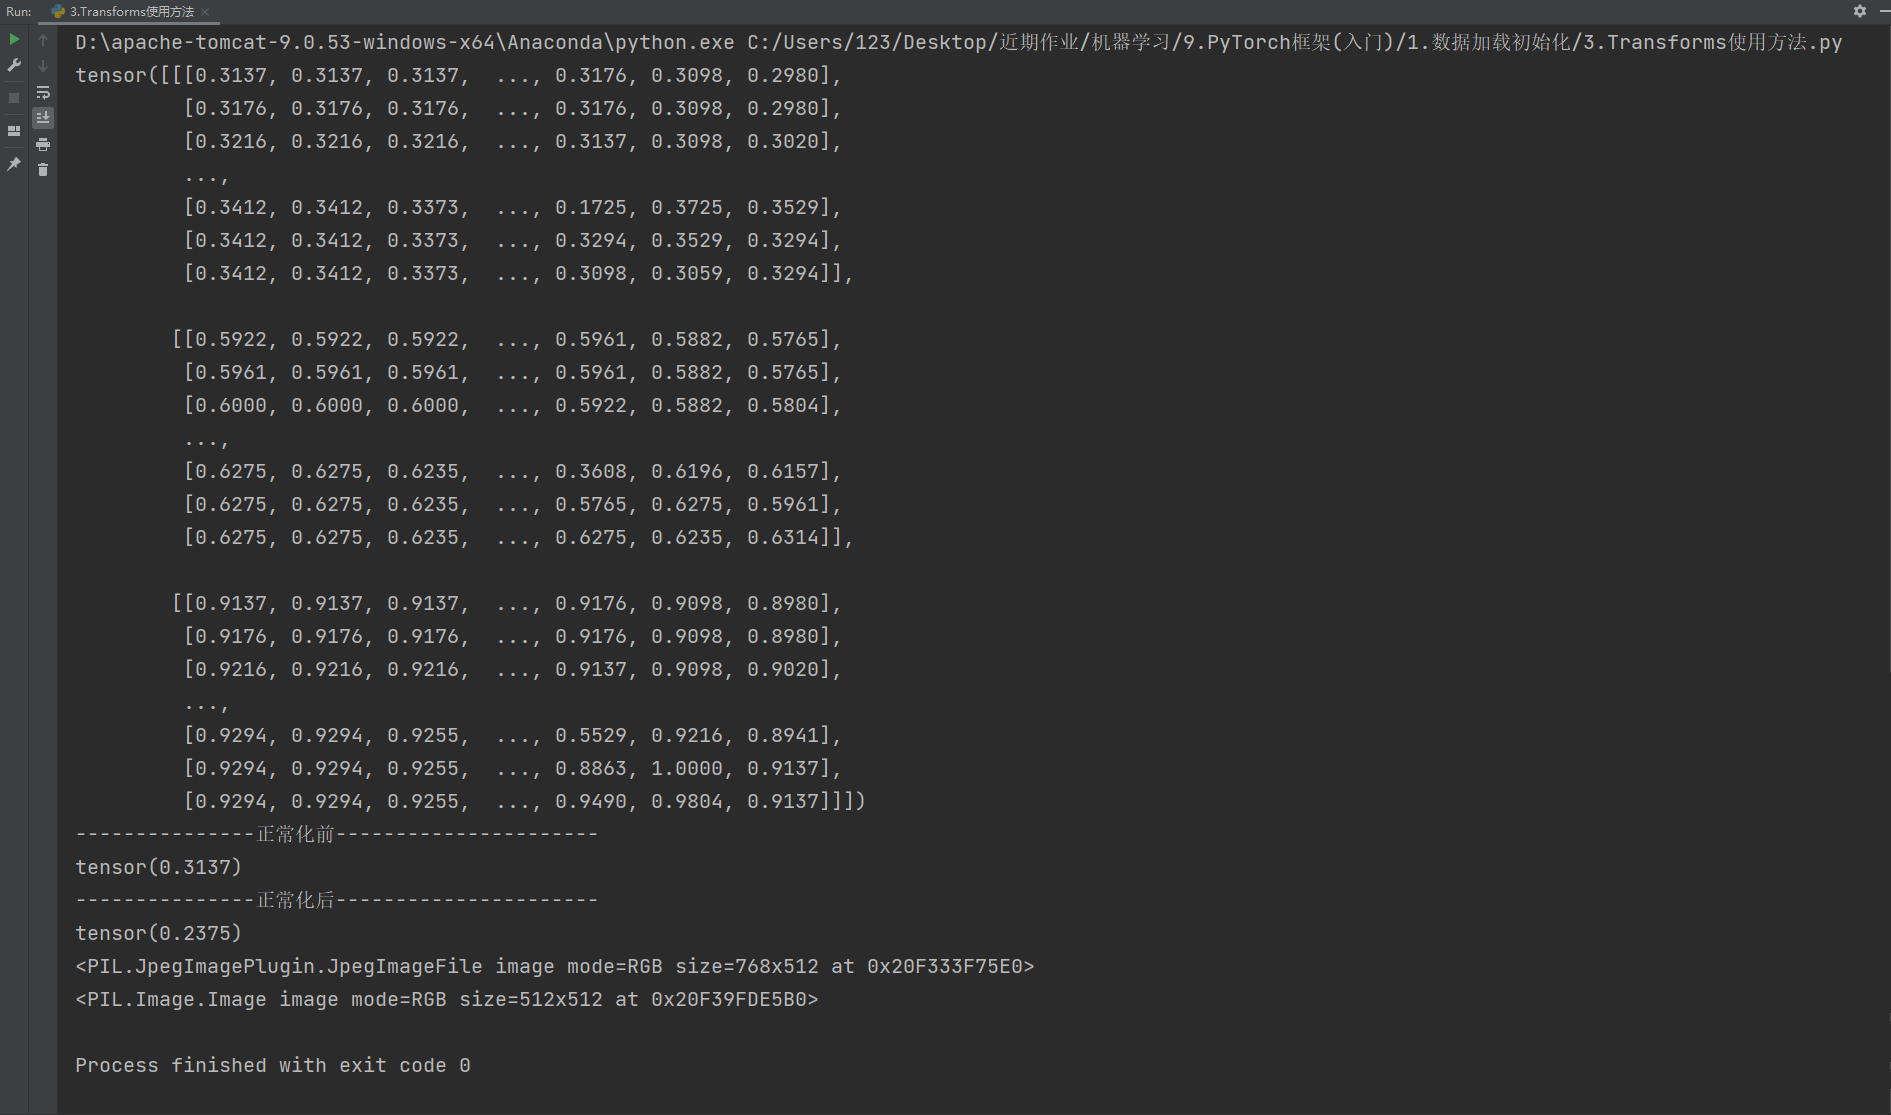Click the value 0.3608 in the output

coord(590,471)
